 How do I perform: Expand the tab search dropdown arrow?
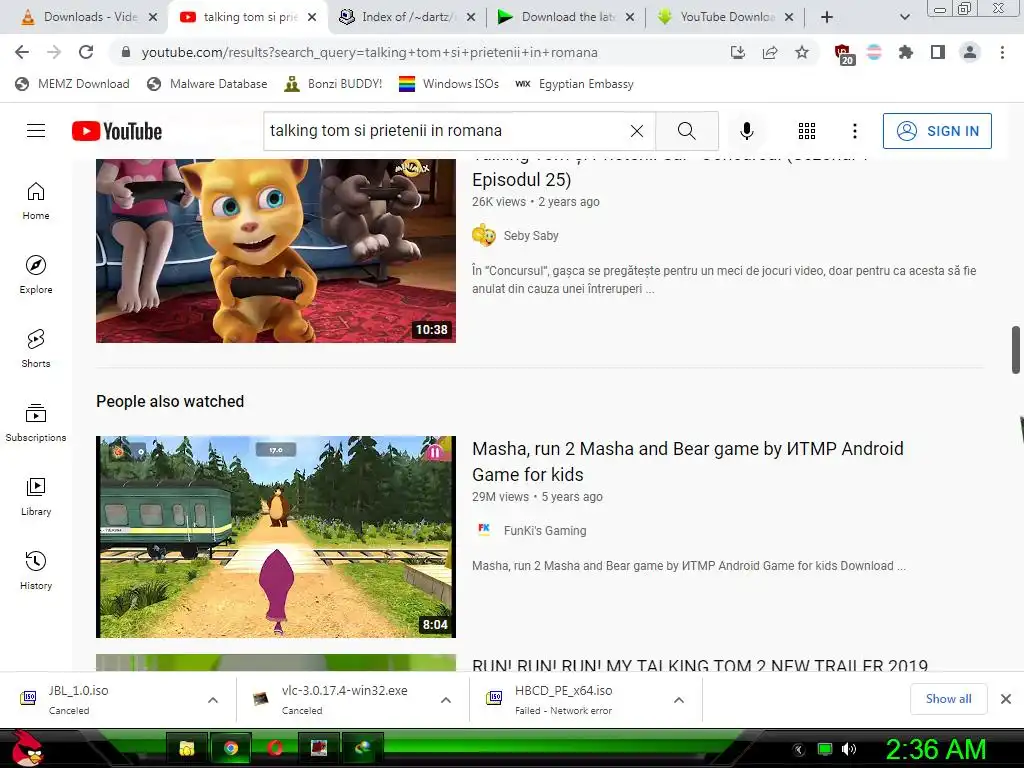[904, 17]
